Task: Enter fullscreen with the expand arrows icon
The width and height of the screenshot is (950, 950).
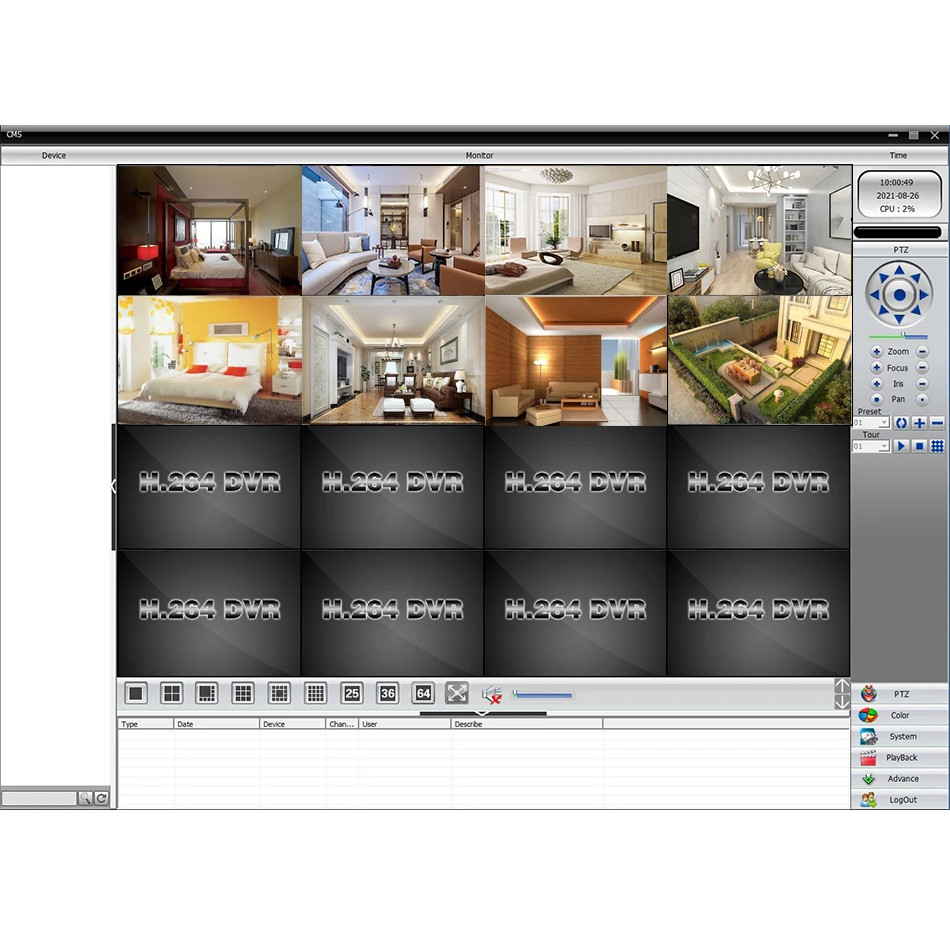Action: tap(457, 693)
